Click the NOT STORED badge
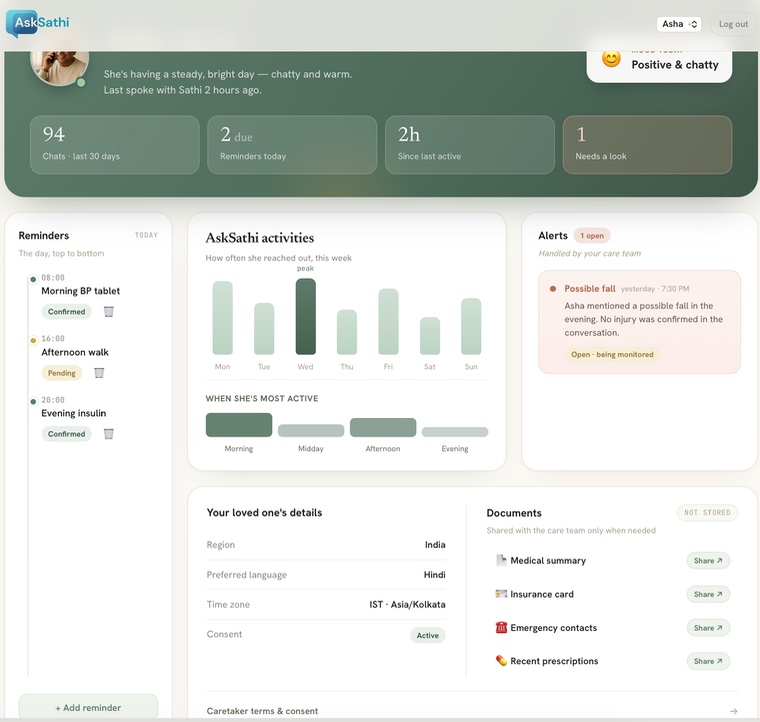Viewport: 760px width, 722px height. pos(707,513)
